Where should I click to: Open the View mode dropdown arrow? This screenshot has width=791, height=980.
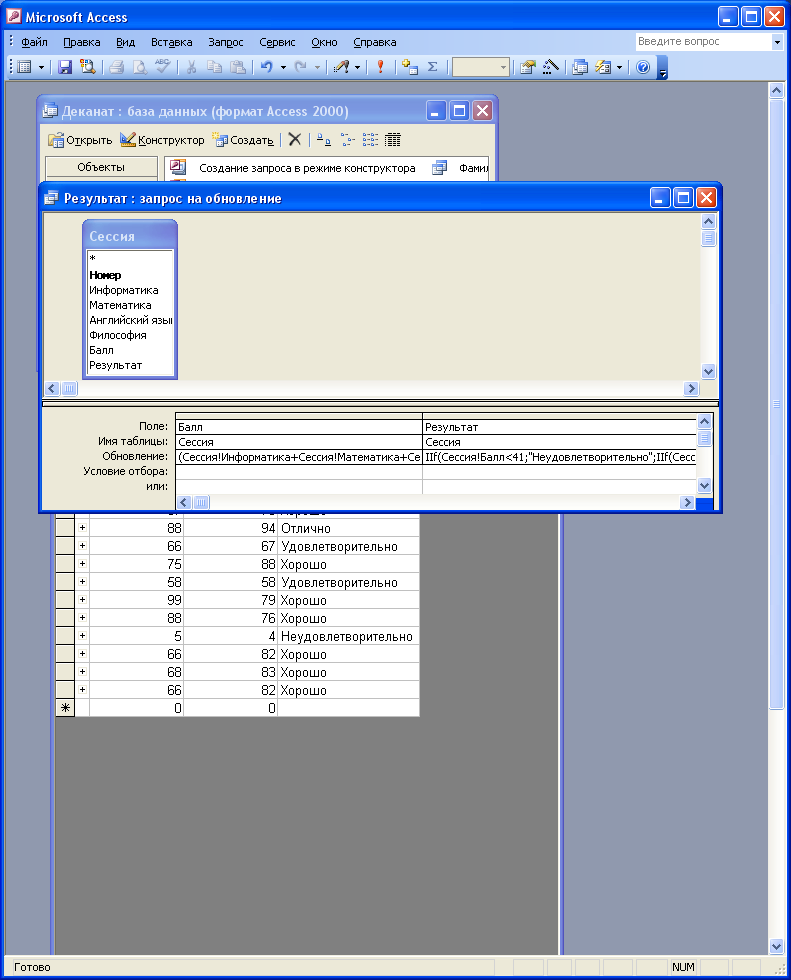(41, 67)
